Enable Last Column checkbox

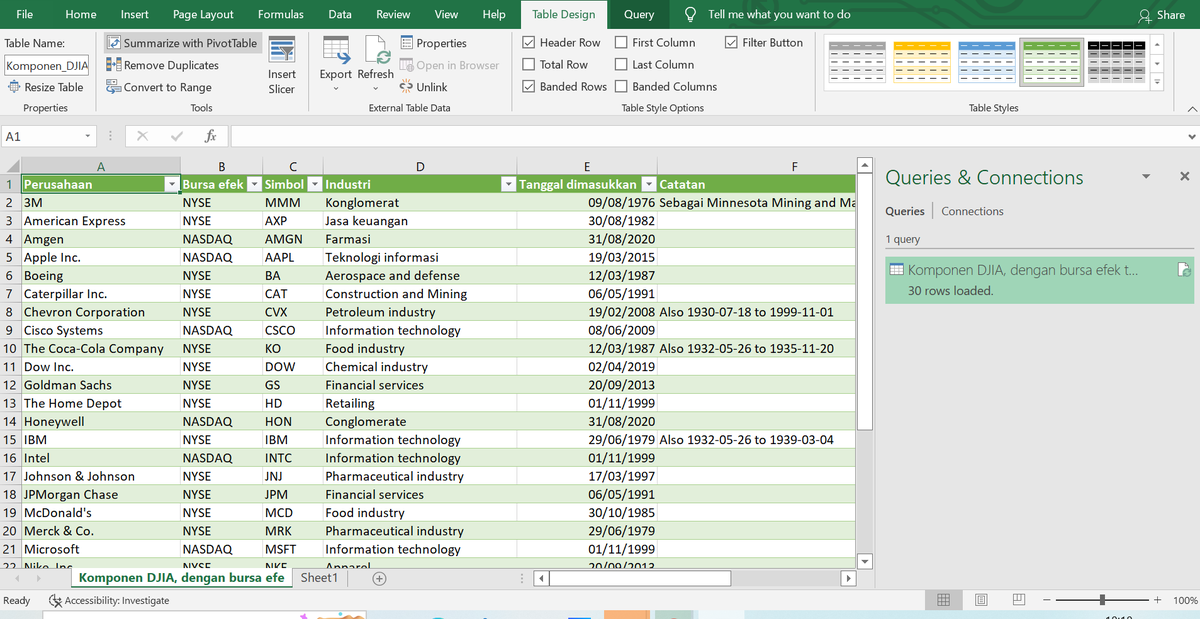pyautogui.click(x=621, y=64)
